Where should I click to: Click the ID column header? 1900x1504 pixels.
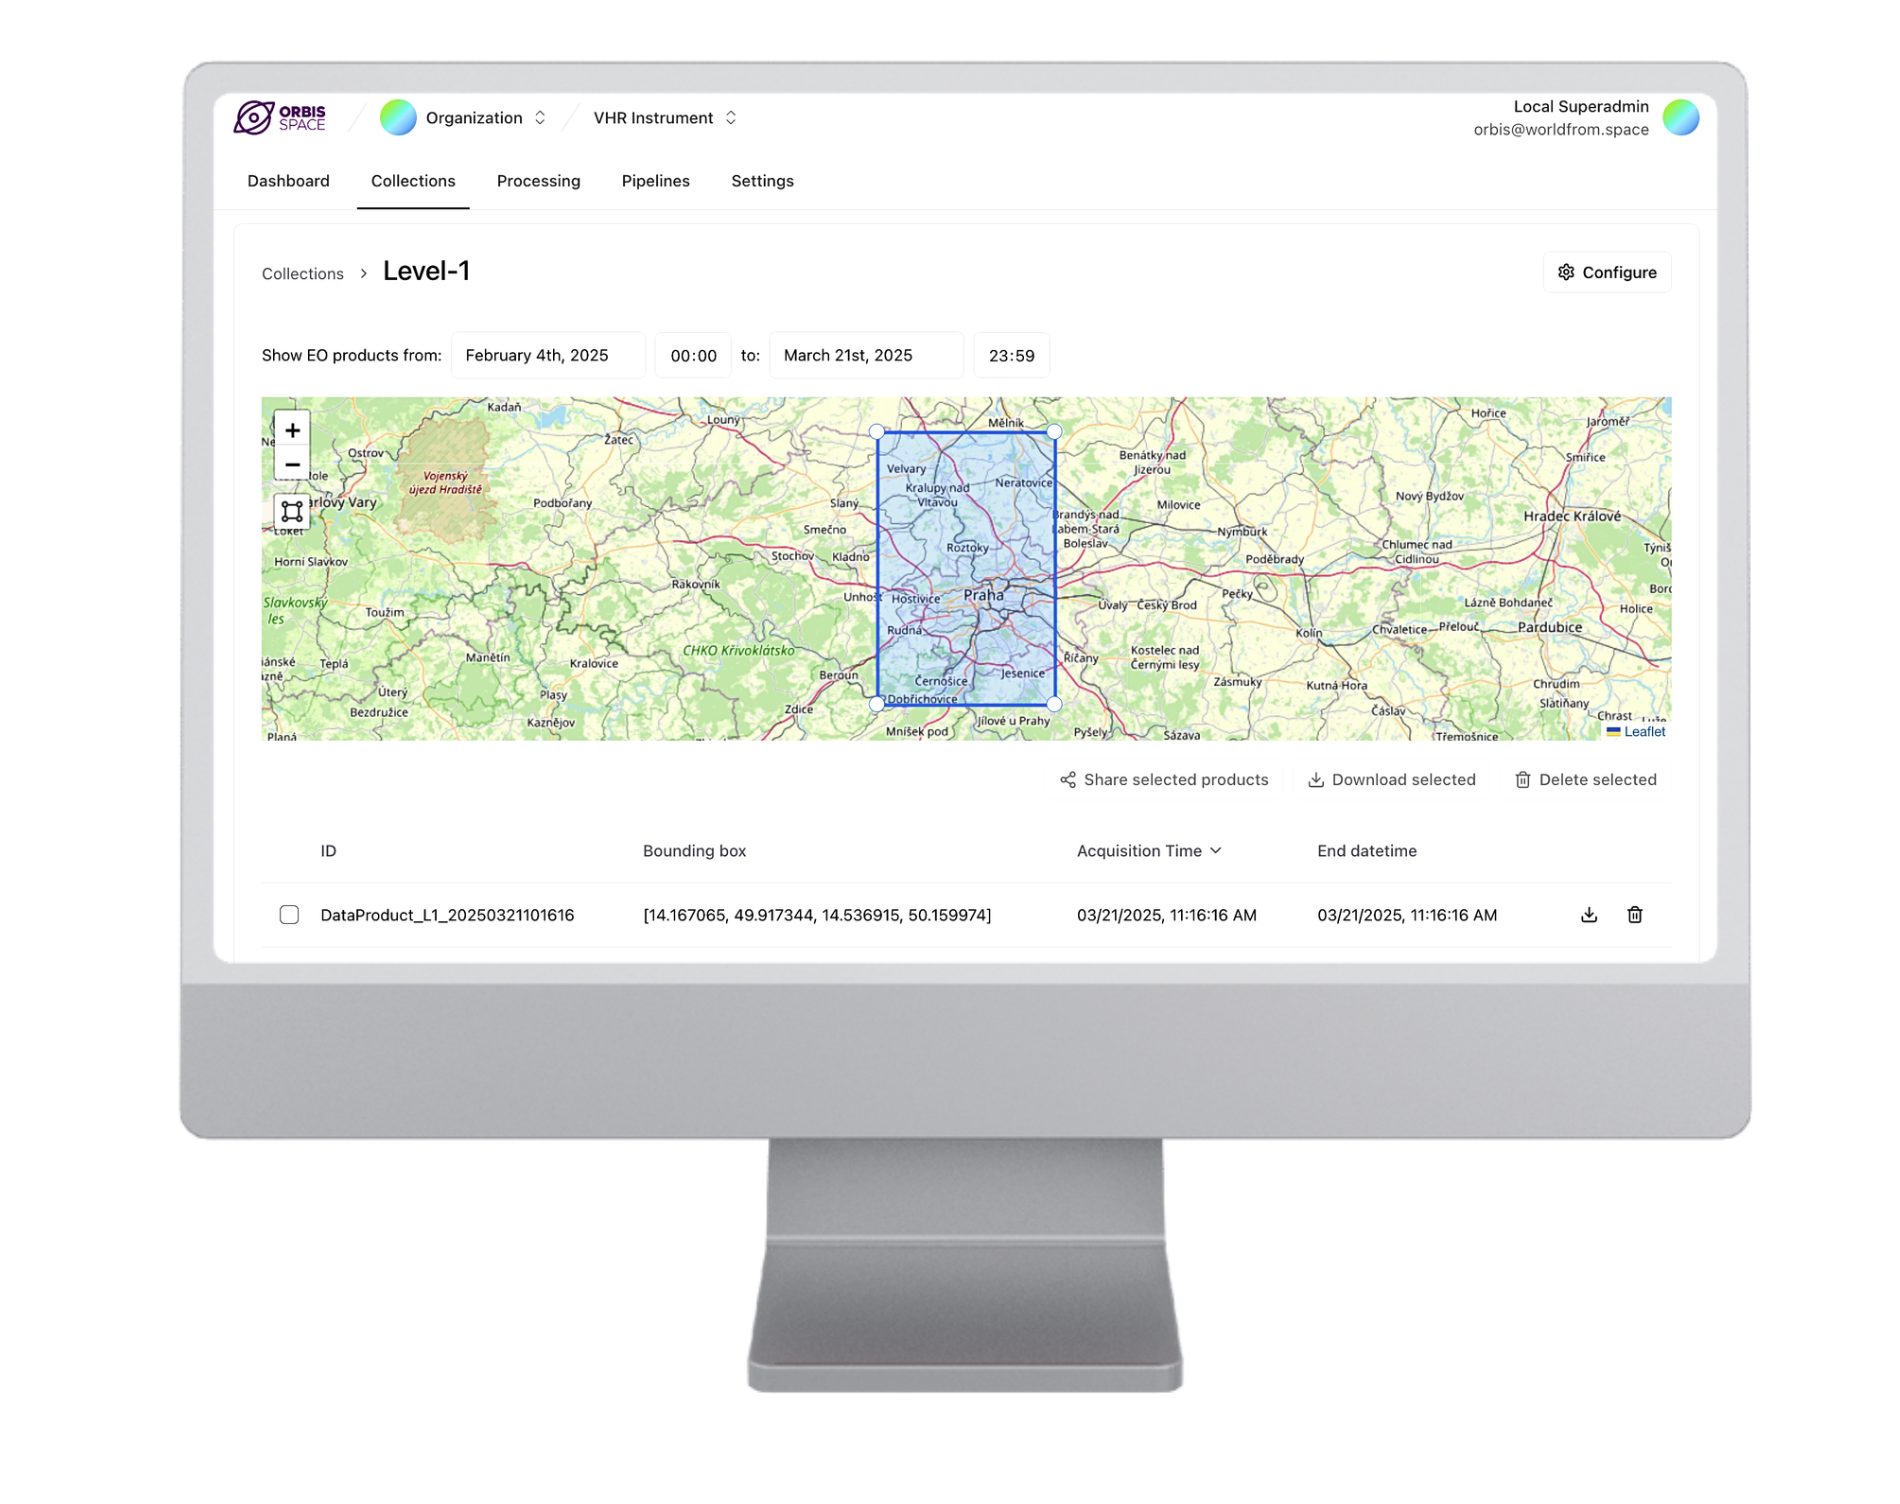(328, 851)
